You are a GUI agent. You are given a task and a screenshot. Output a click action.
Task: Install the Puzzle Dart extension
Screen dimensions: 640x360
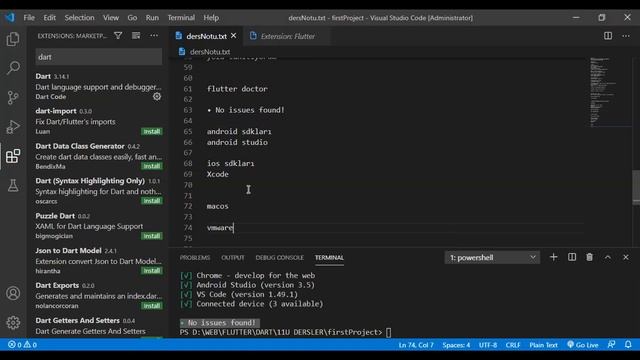[x=151, y=236]
